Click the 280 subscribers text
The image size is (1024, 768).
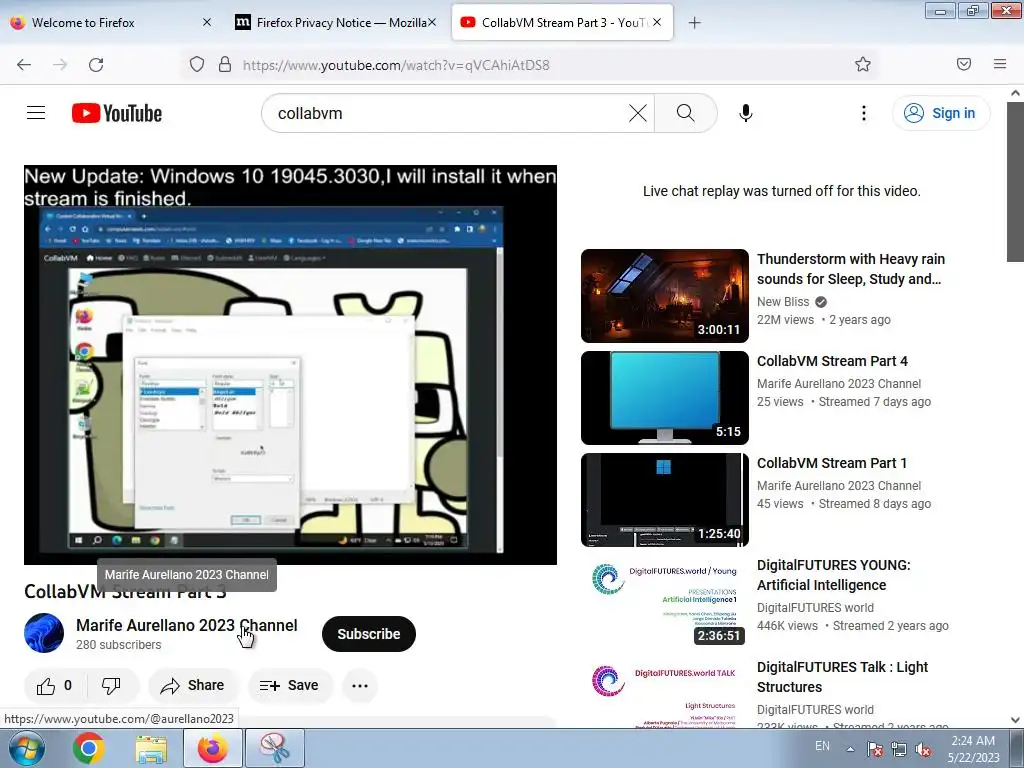[x=119, y=645]
